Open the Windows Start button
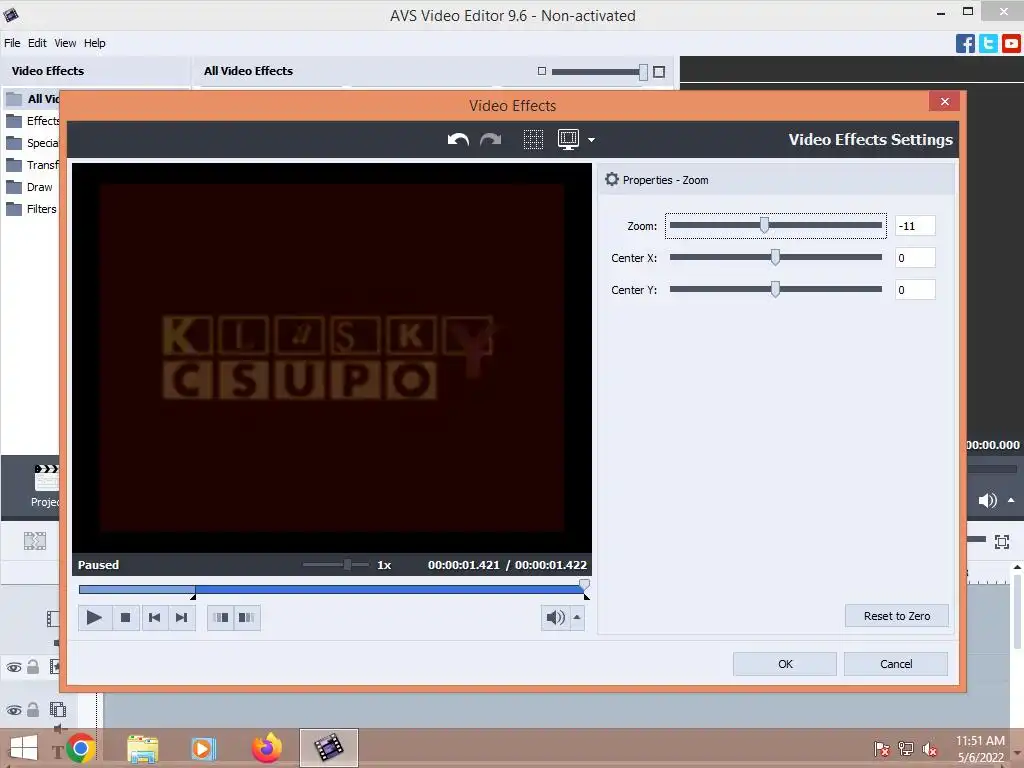Viewport: 1024px width, 768px height. click(x=24, y=748)
